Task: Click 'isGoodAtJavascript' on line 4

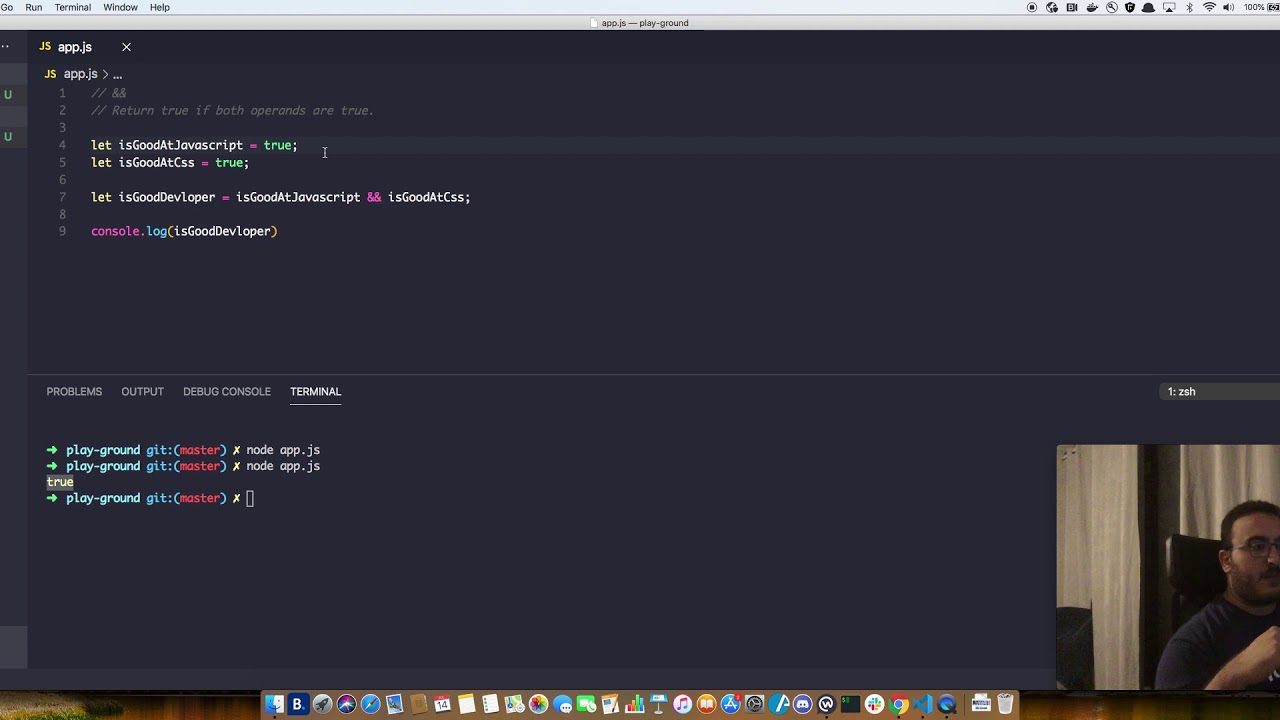Action: tap(180, 145)
